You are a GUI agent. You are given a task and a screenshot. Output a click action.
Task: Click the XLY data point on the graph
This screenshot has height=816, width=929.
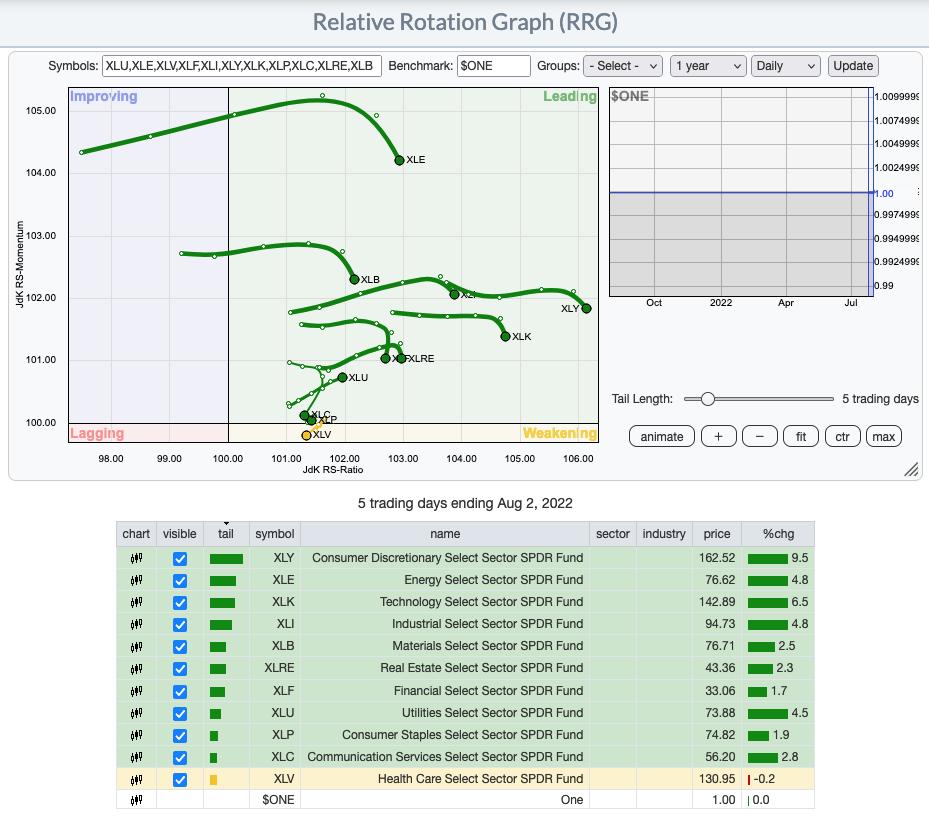[x=586, y=308]
